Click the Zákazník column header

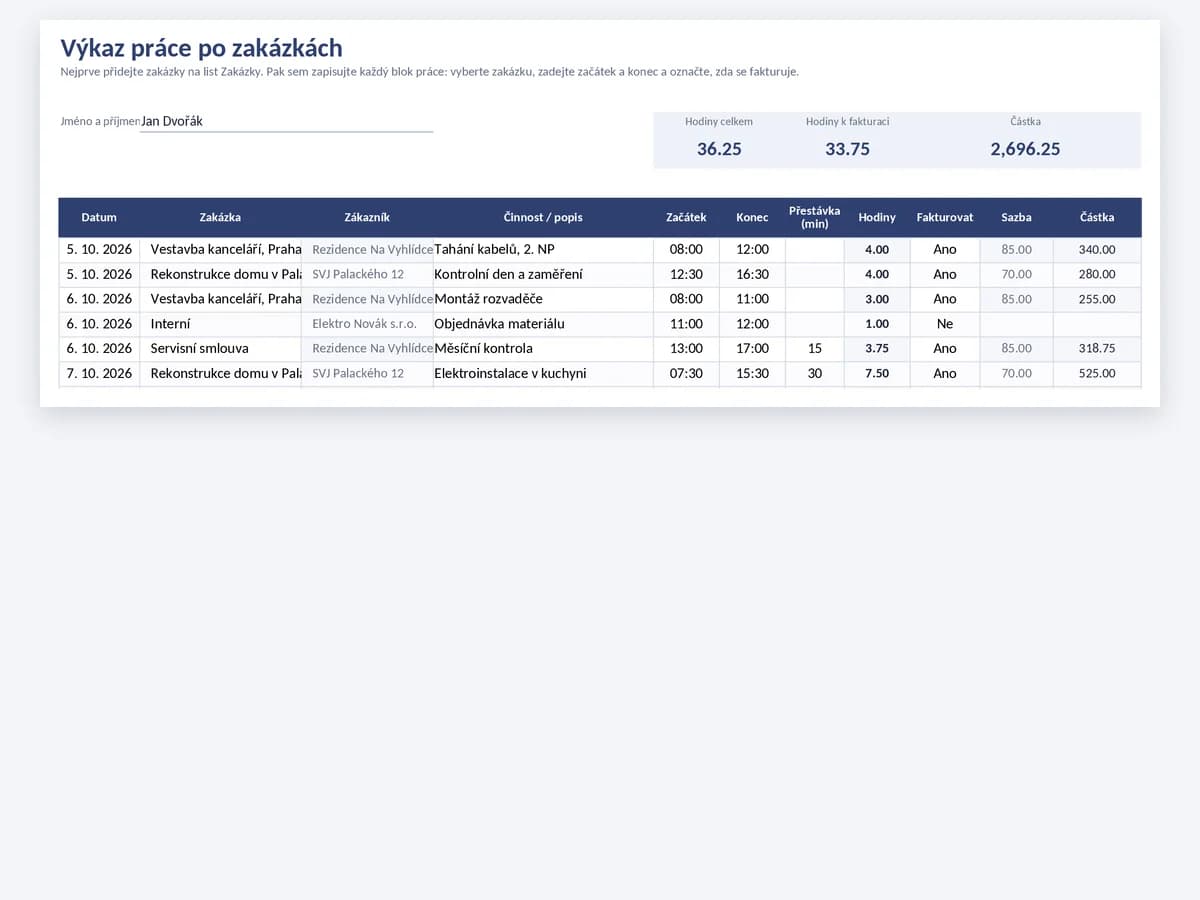(367, 217)
